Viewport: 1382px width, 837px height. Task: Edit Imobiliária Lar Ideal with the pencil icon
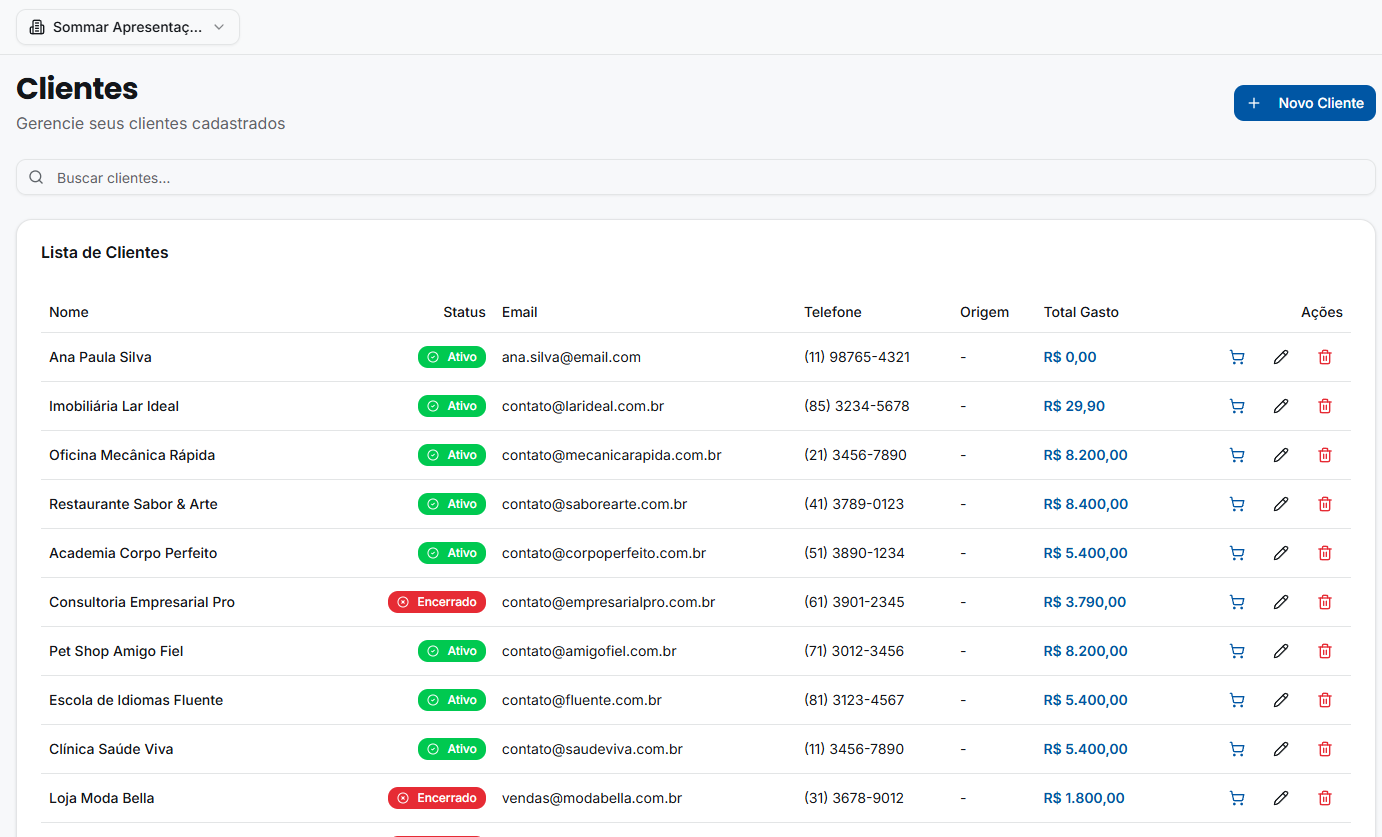click(x=1281, y=406)
